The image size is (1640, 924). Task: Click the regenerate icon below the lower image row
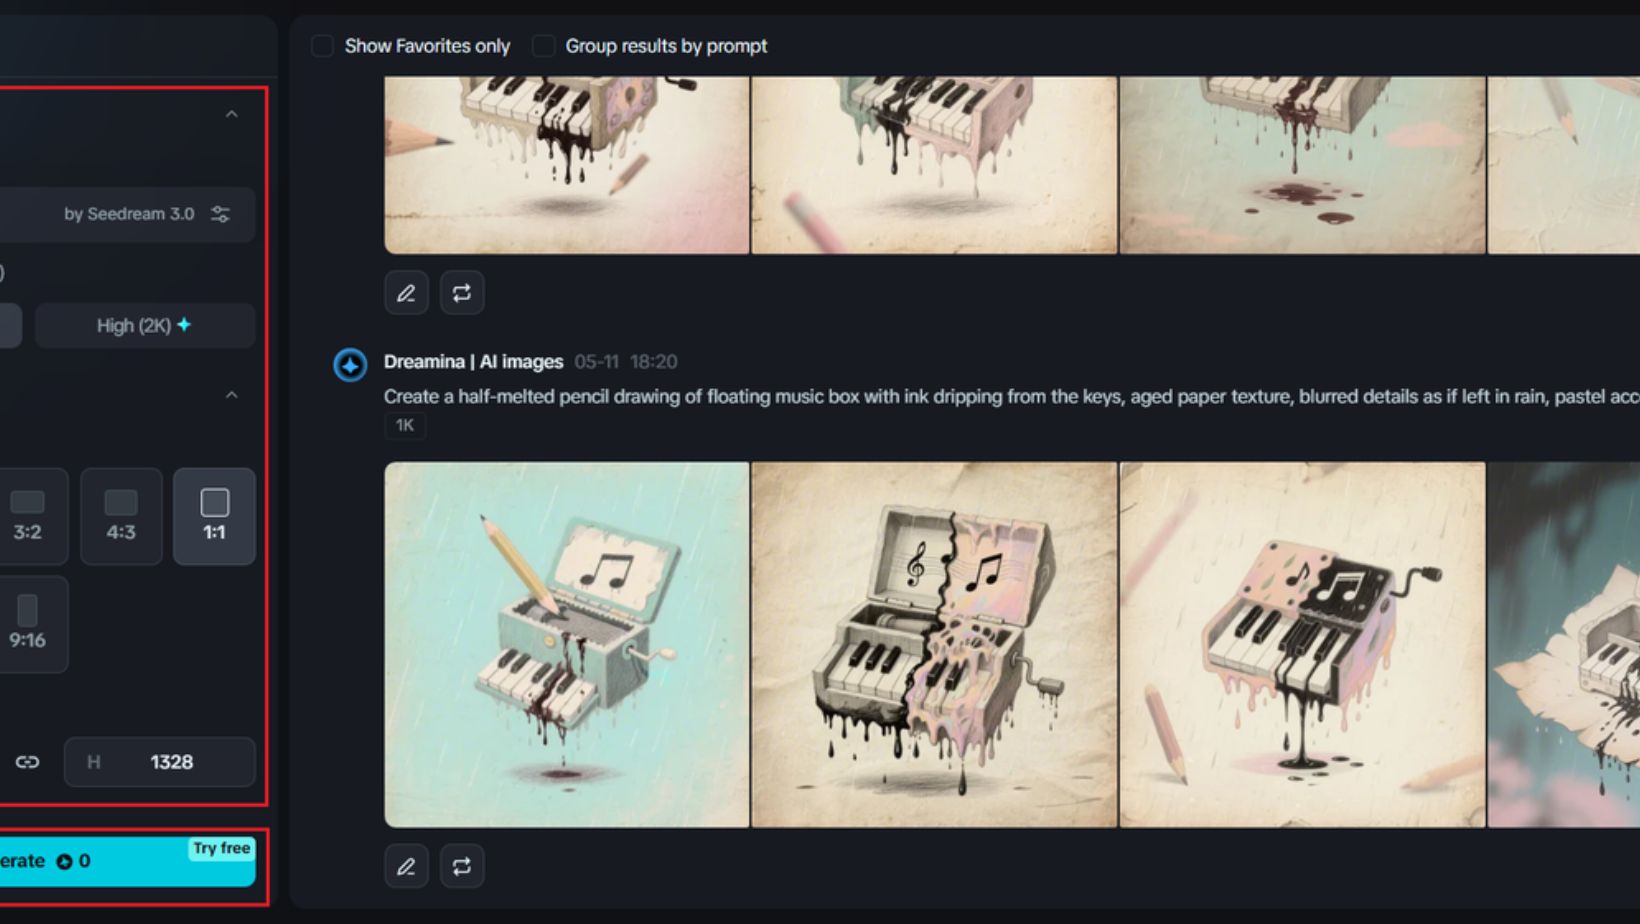[x=461, y=866]
